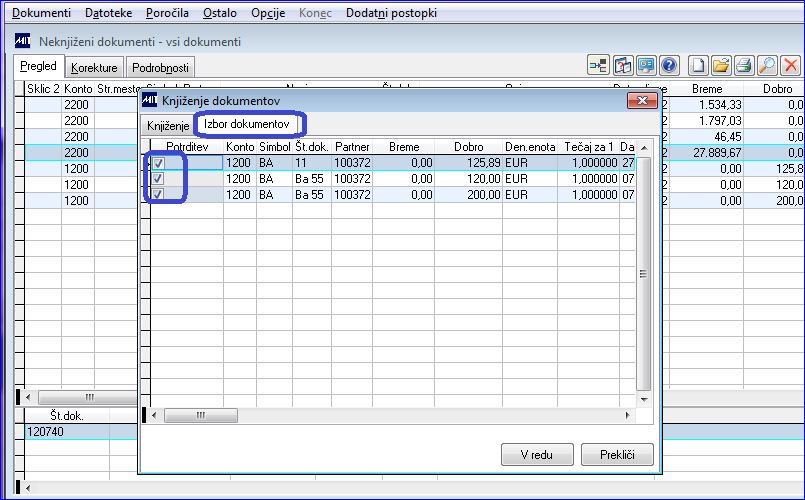Image resolution: width=805 pixels, height=500 pixels.
Task: Click dialog horizontal scrollbar right arrow
Action: [x=627, y=415]
